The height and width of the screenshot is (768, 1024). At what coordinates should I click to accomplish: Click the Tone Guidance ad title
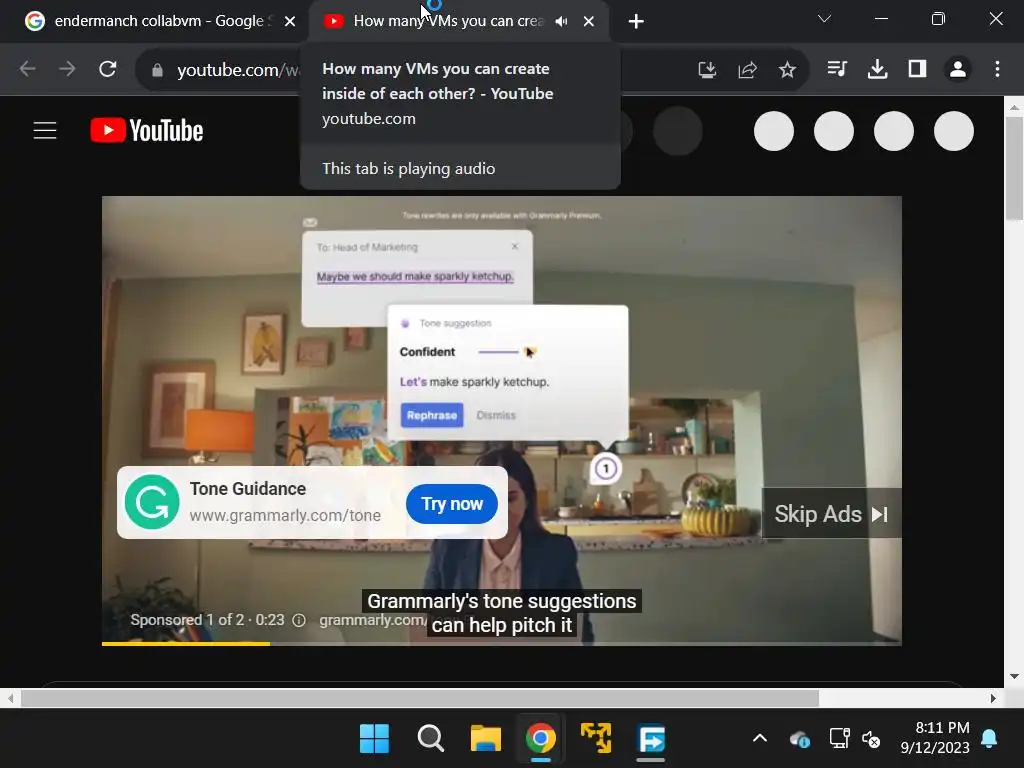(248, 488)
